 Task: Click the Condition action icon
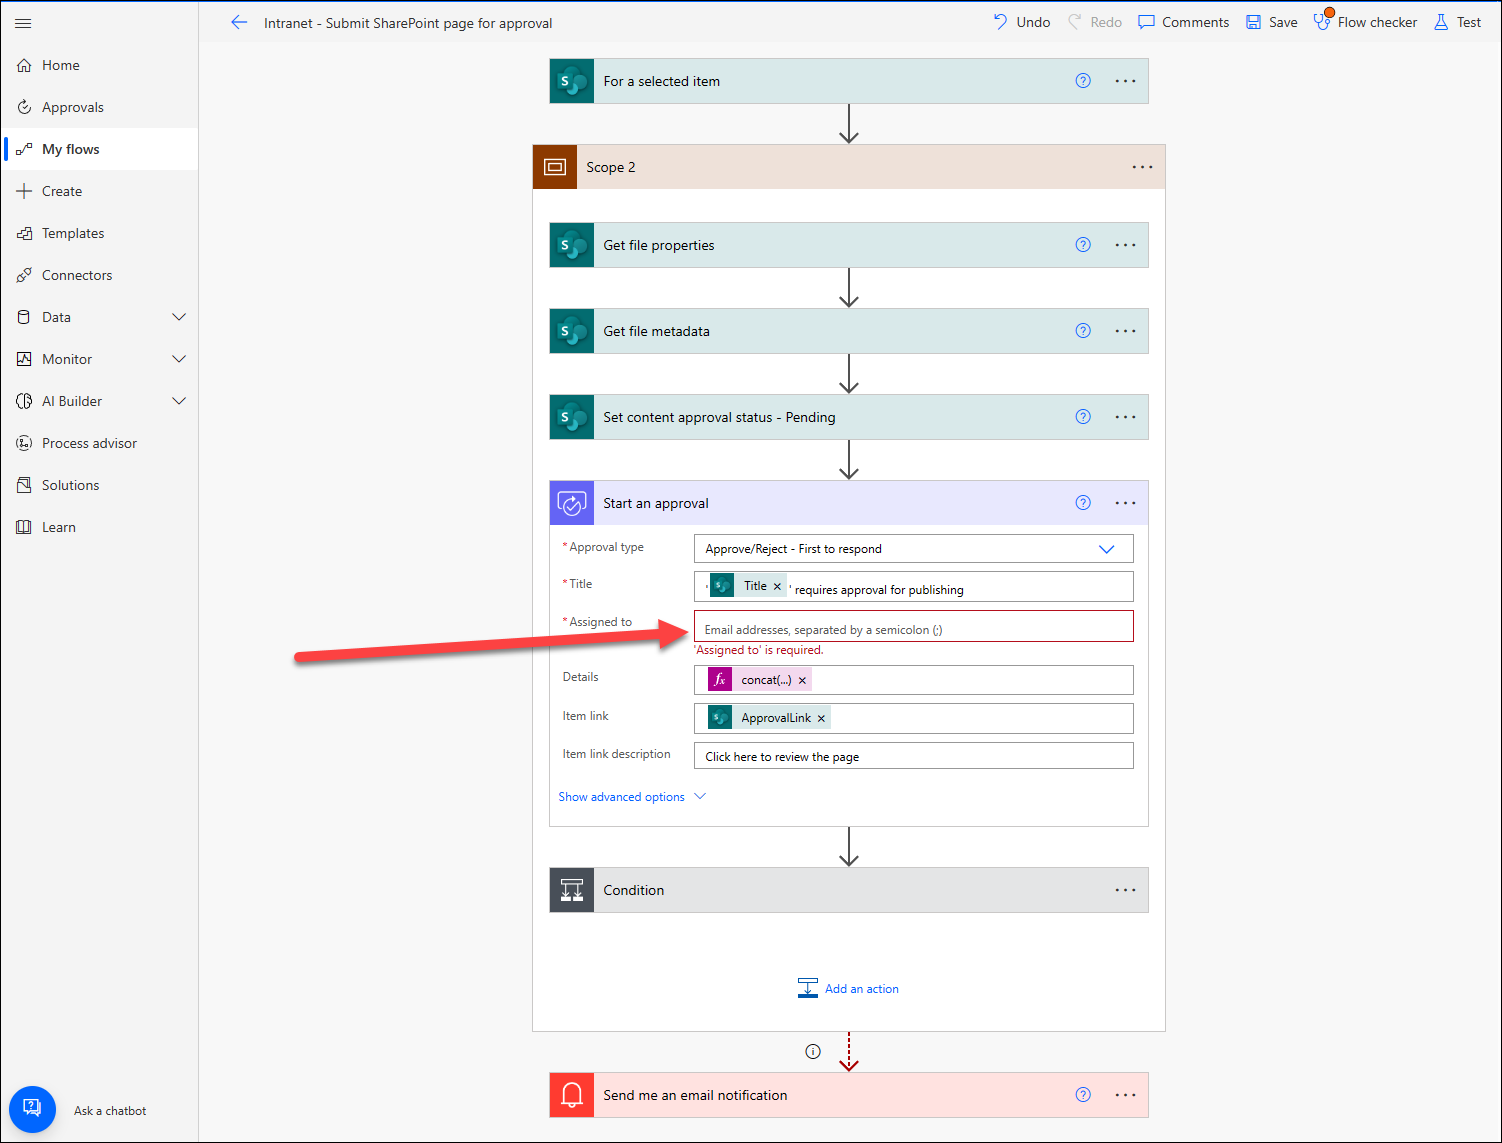[571, 889]
